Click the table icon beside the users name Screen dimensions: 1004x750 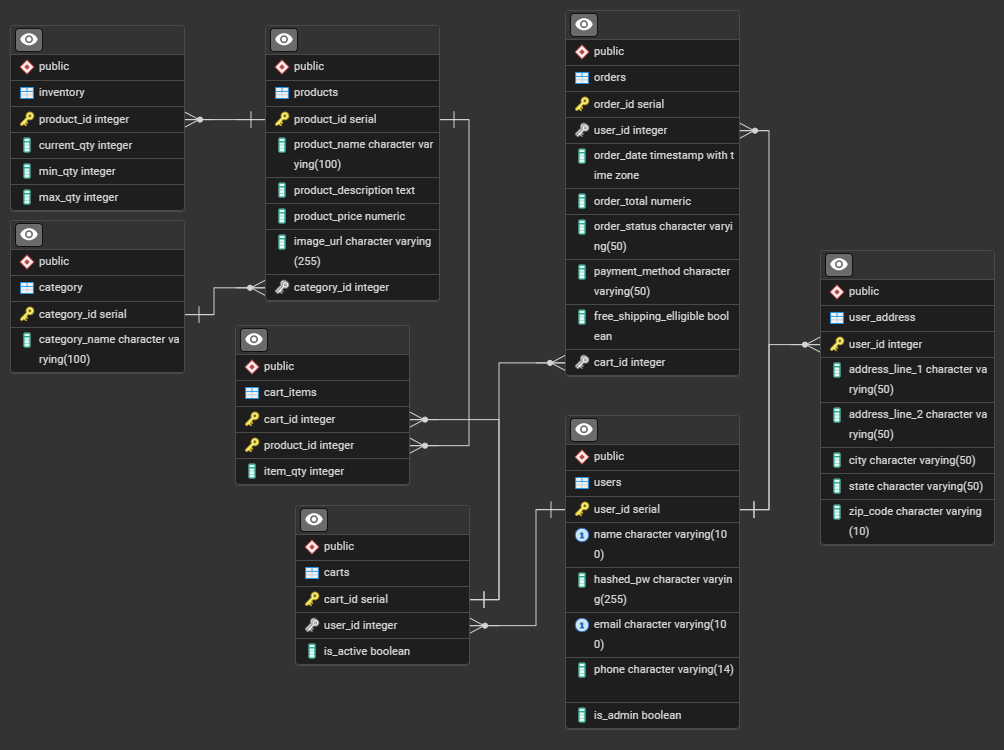[582, 482]
